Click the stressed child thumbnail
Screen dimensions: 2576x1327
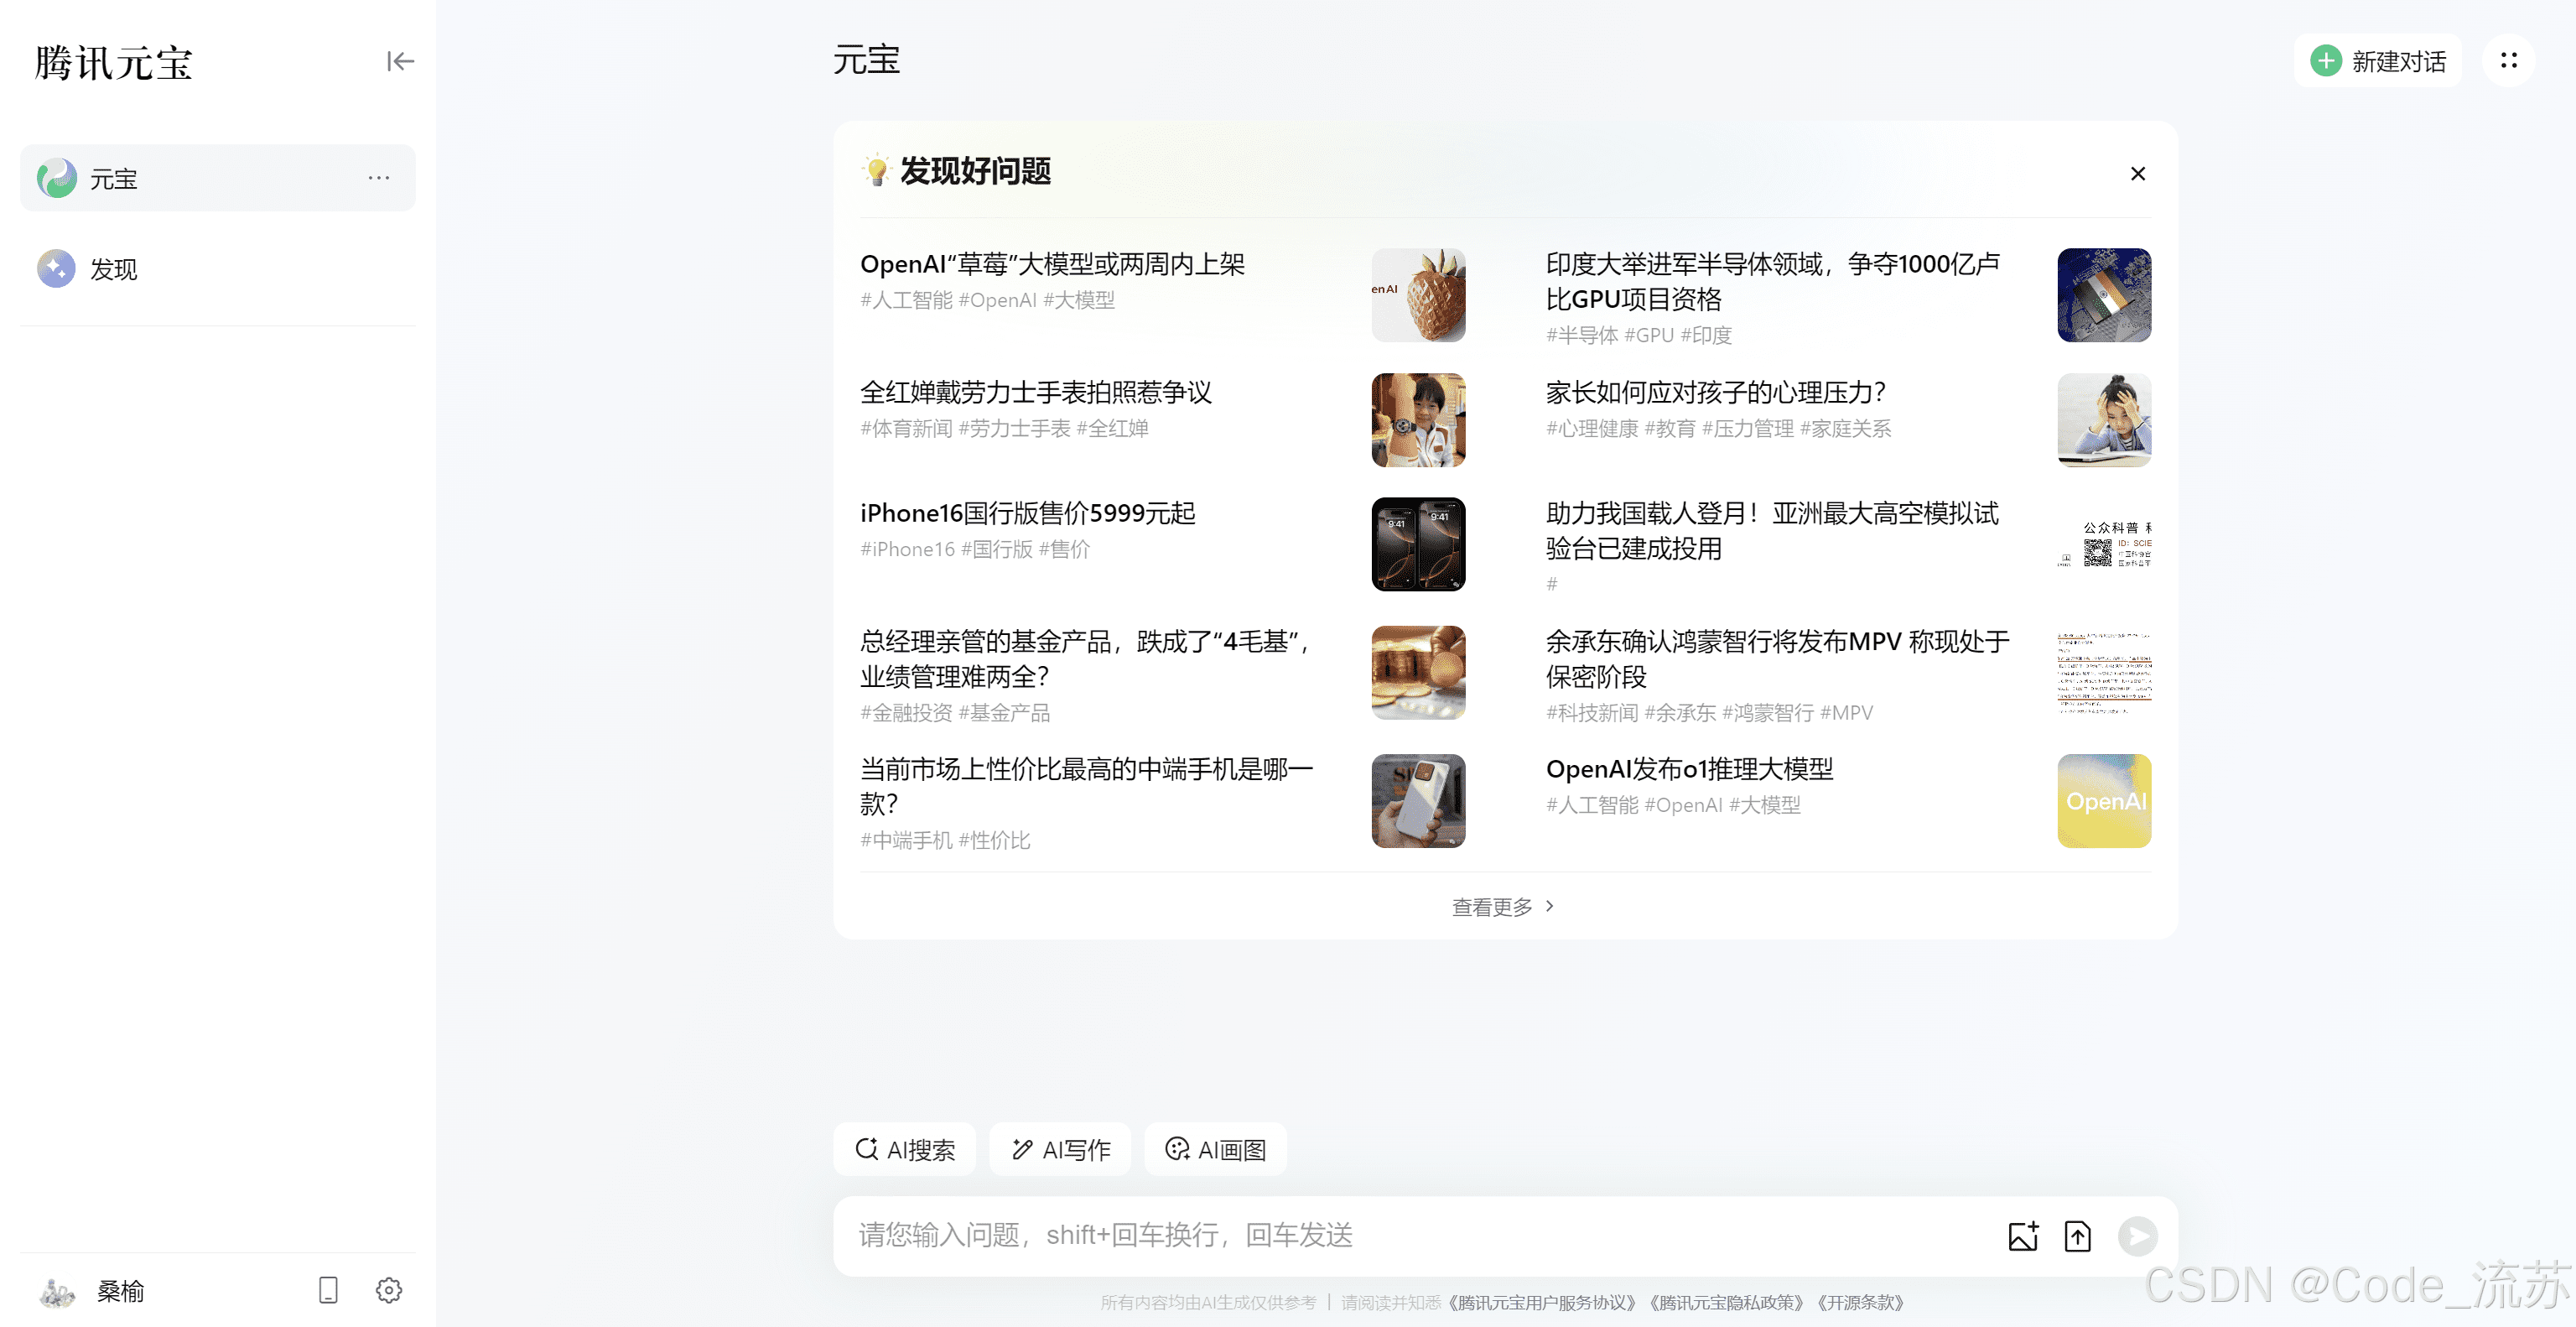(2104, 420)
